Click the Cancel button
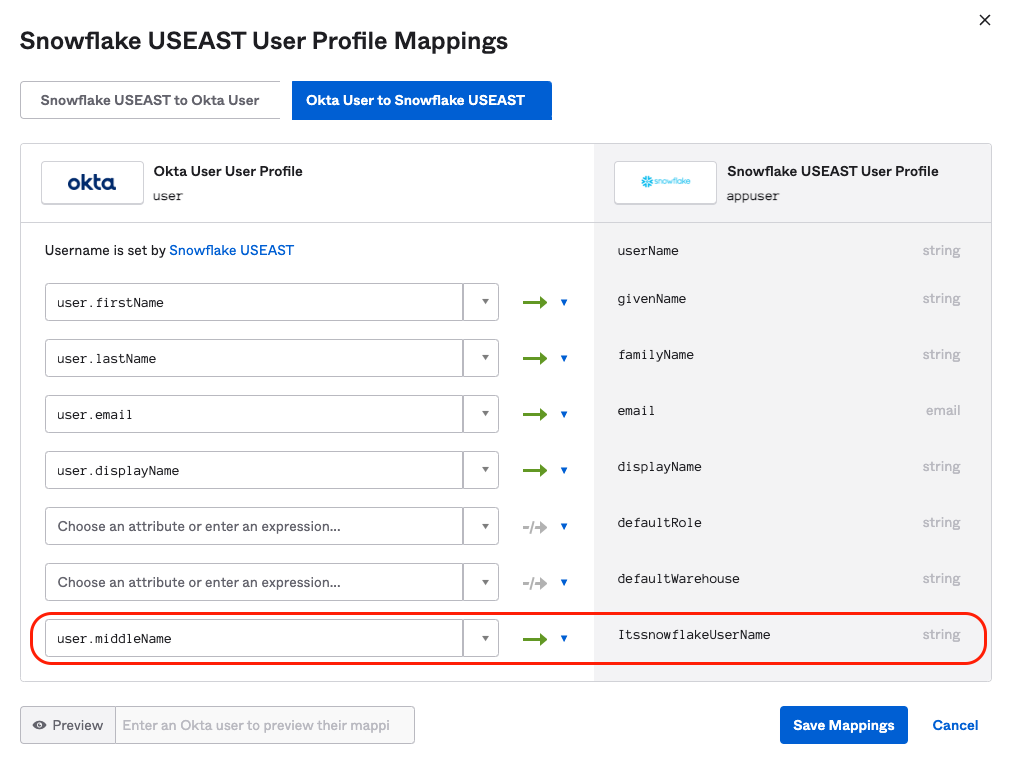 point(954,725)
